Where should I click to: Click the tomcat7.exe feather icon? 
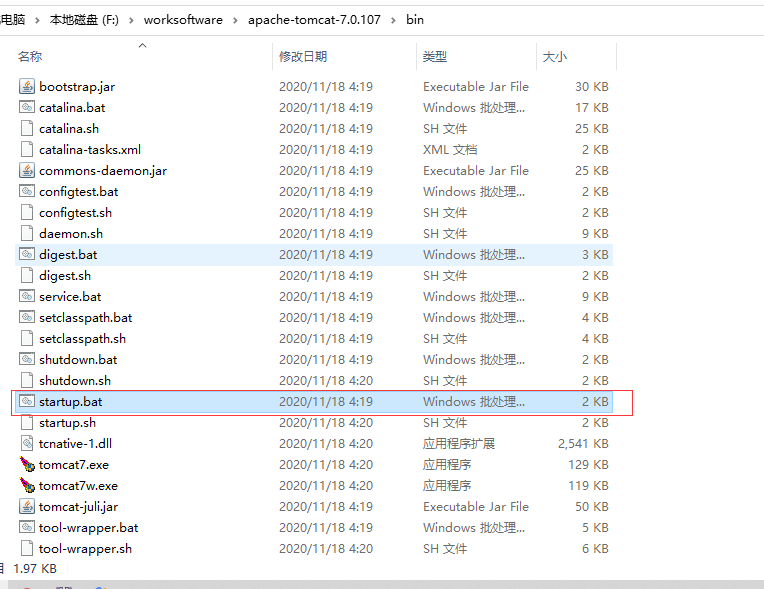click(27, 464)
